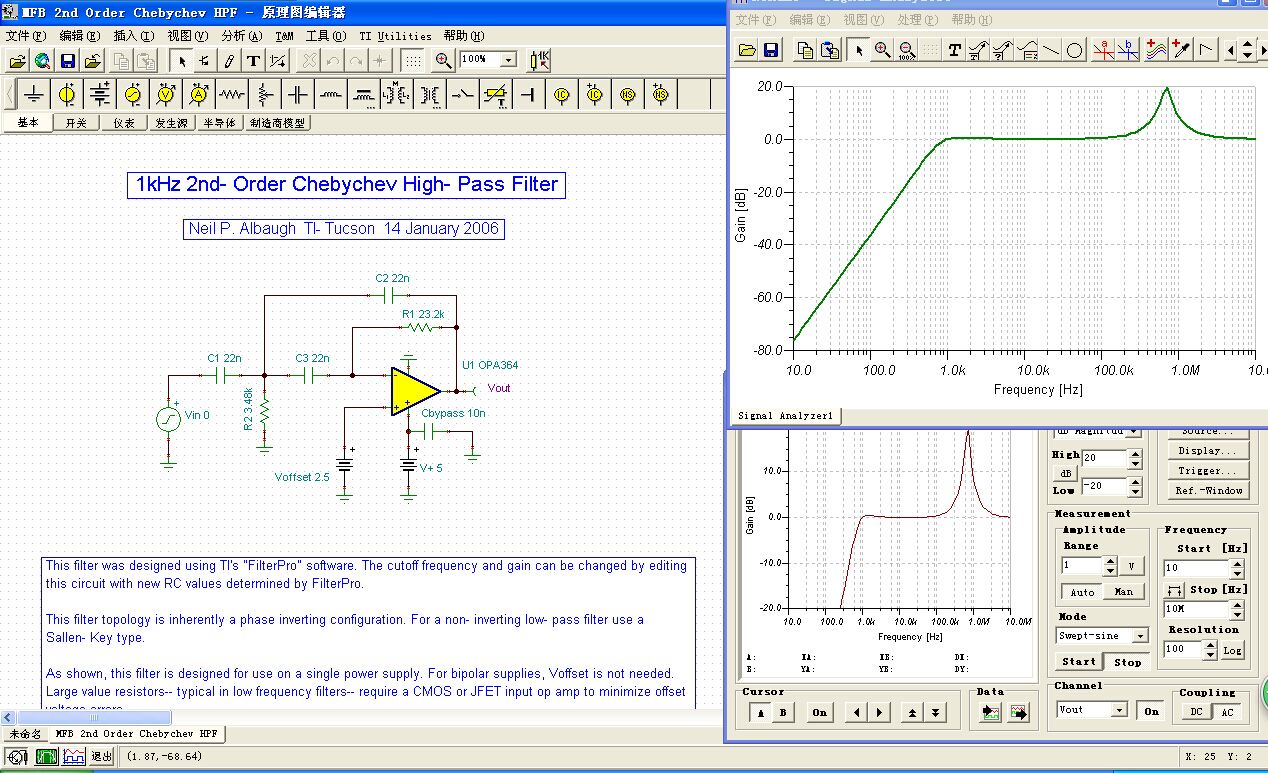Image resolution: width=1268 pixels, height=773 pixels.
Task: Select cursor A in Cursor panel
Action: [x=761, y=712]
